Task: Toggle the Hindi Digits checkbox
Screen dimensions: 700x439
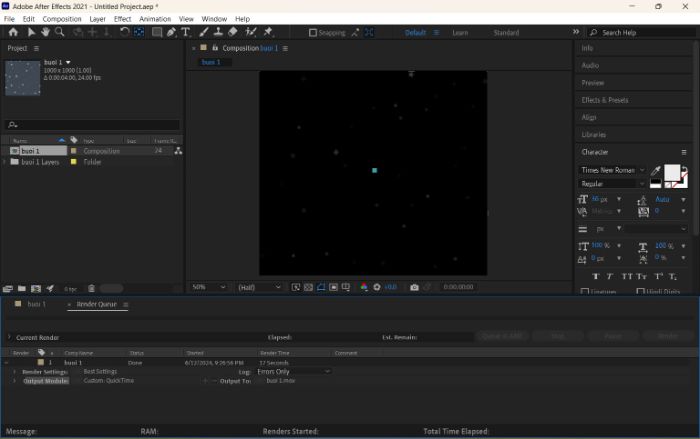Action: click(x=641, y=292)
